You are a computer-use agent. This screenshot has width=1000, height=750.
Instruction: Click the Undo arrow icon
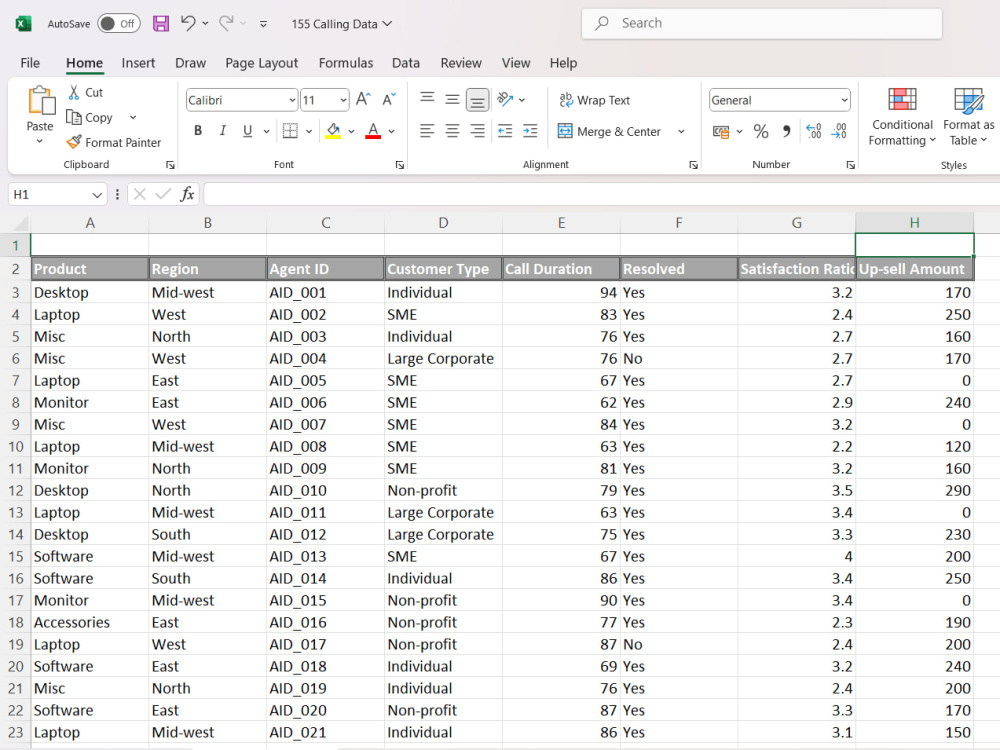188,23
